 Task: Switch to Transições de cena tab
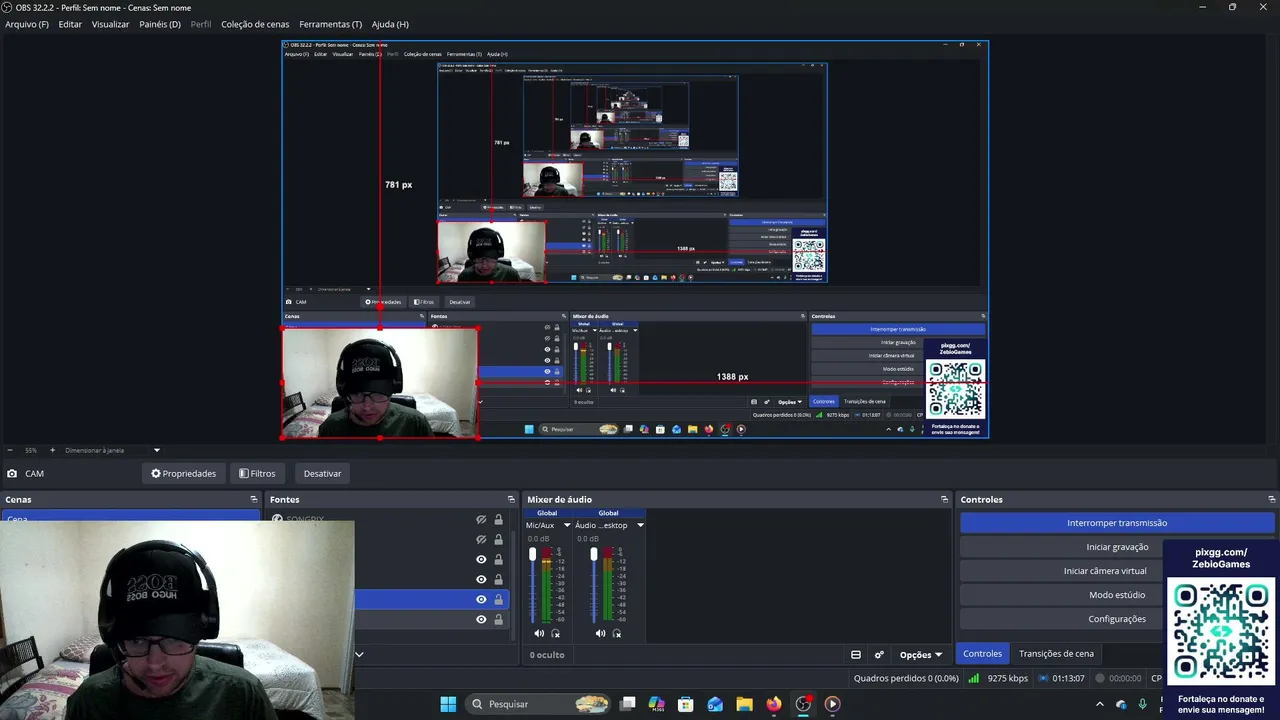coord(1056,654)
